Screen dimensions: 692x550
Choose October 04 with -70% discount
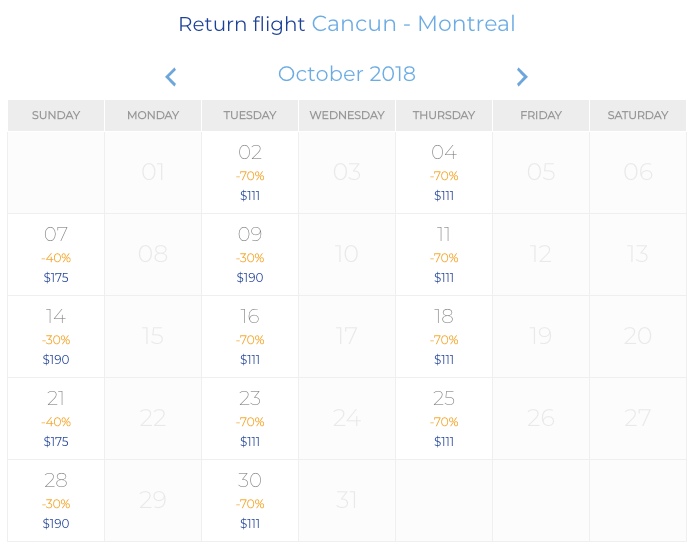[x=444, y=173]
